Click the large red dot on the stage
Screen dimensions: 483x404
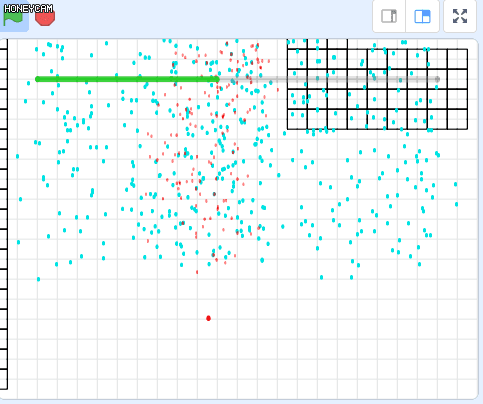pos(208,318)
